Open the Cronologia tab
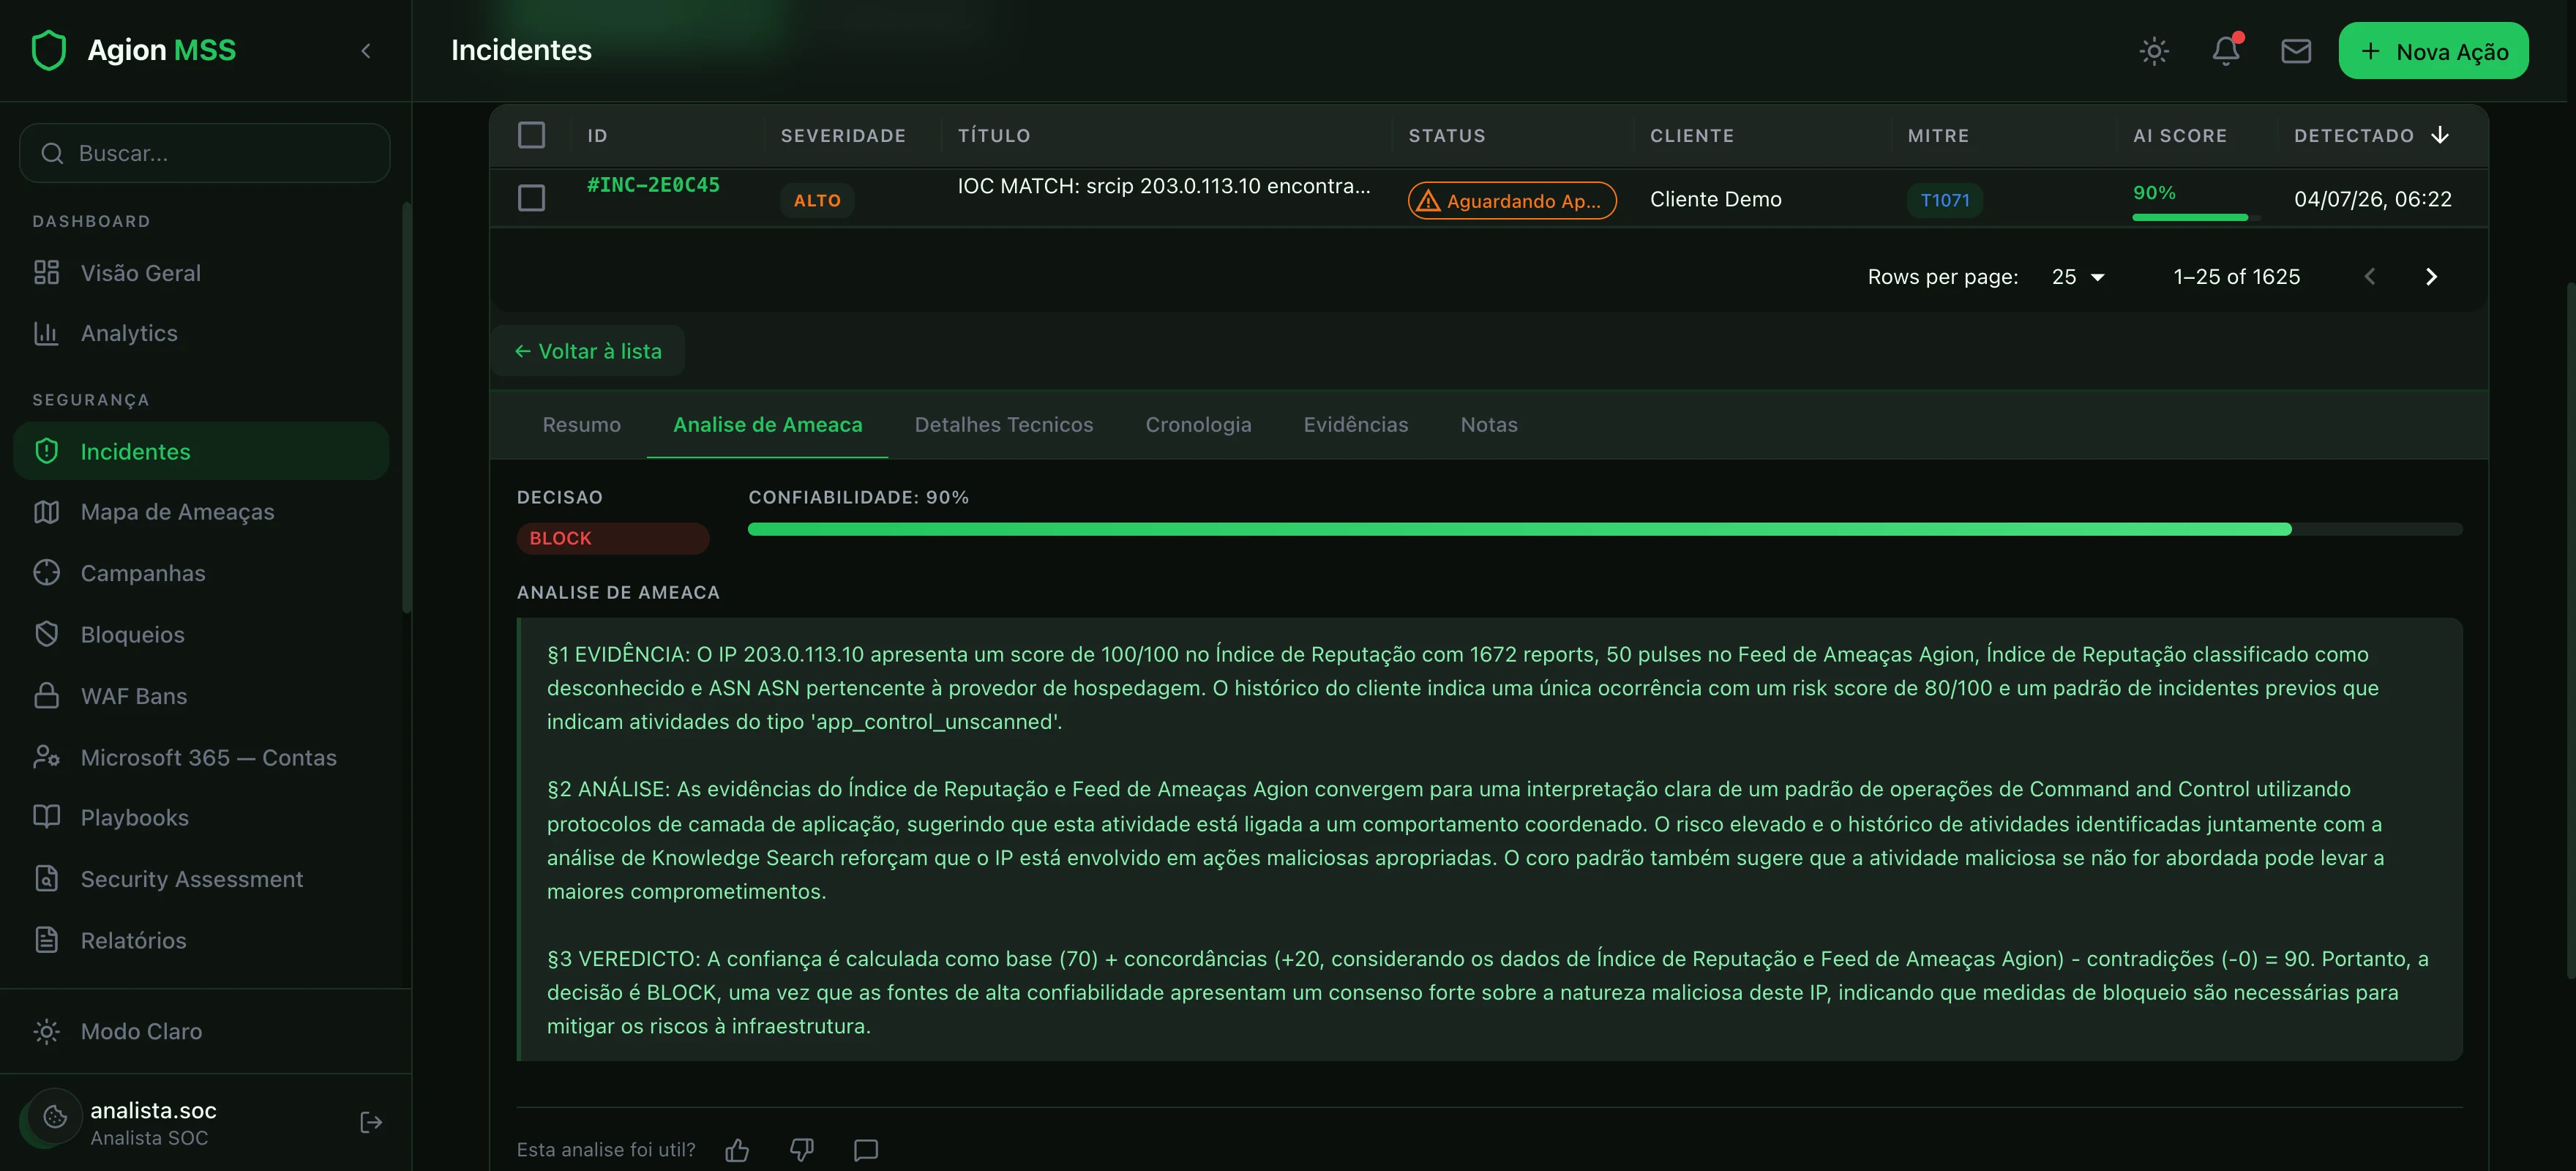2576x1171 pixels. [1198, 425]
